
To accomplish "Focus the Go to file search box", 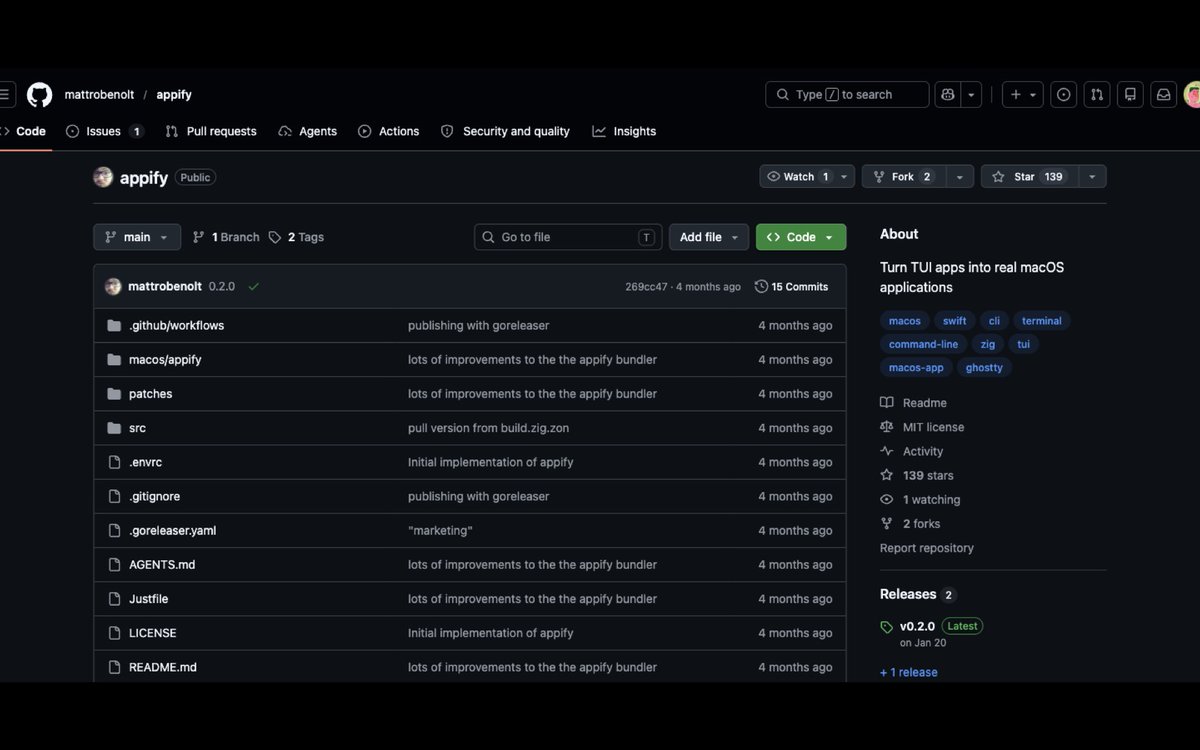I will click(x=568, y=237).
